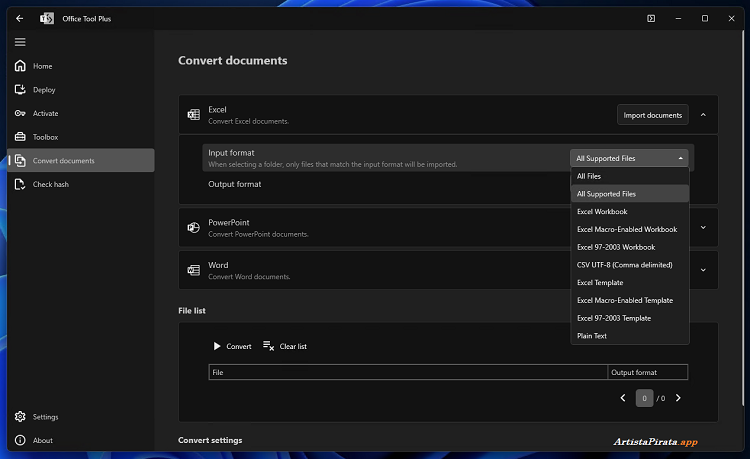
Task: Select CSV UTF-8 (Comma delimited) option
Action: tap(630, 265)
